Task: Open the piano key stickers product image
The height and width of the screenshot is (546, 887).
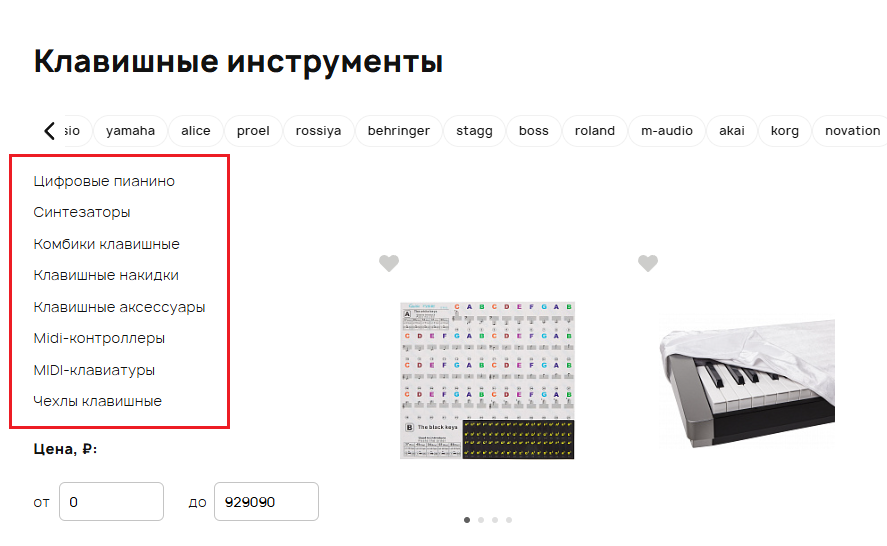Action: tap(487, 380)
